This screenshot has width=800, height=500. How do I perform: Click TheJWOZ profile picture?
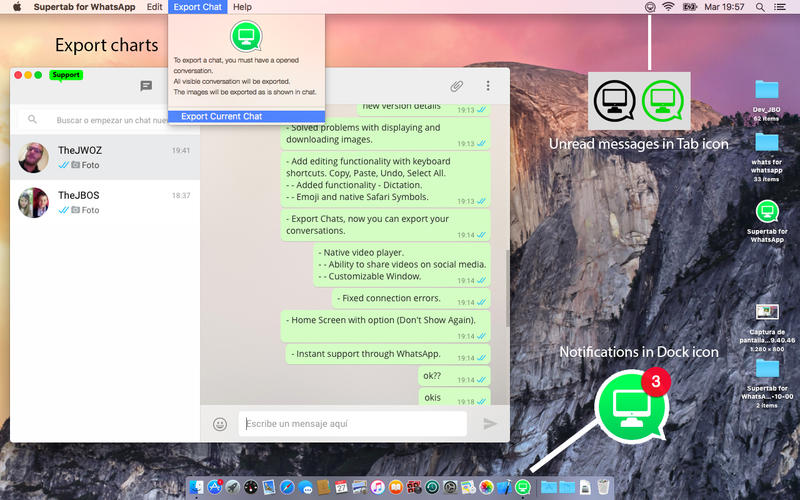point(33,157)
